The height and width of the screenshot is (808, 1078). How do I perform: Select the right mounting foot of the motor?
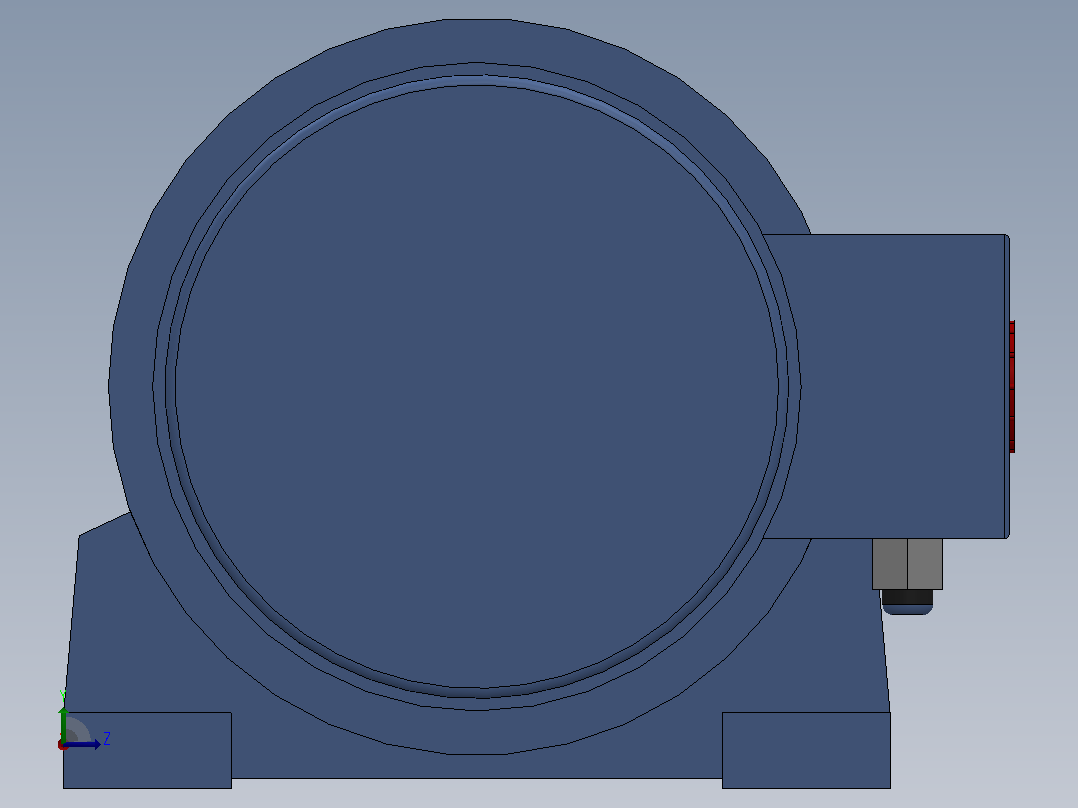click(x=806, y=750)
